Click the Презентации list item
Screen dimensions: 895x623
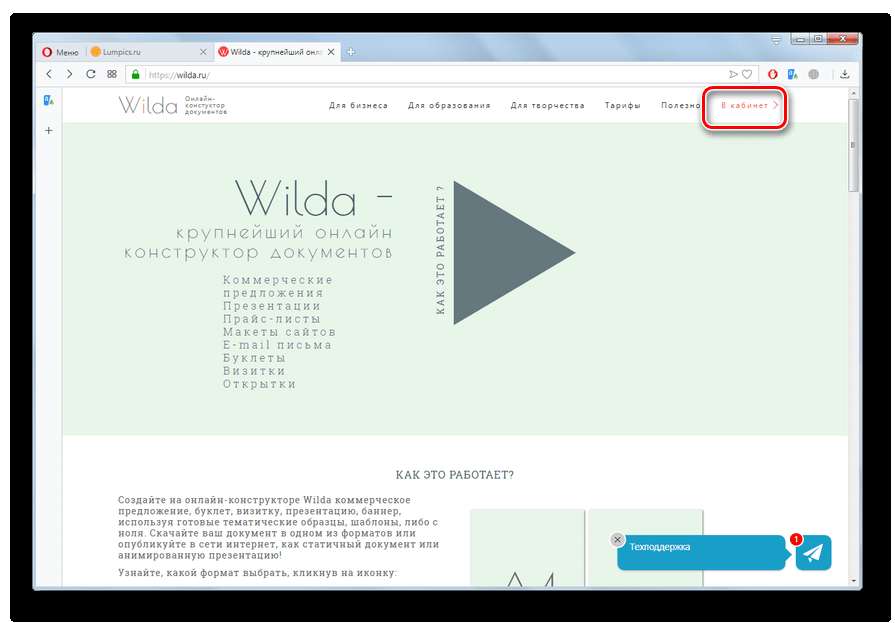point(272,306)
